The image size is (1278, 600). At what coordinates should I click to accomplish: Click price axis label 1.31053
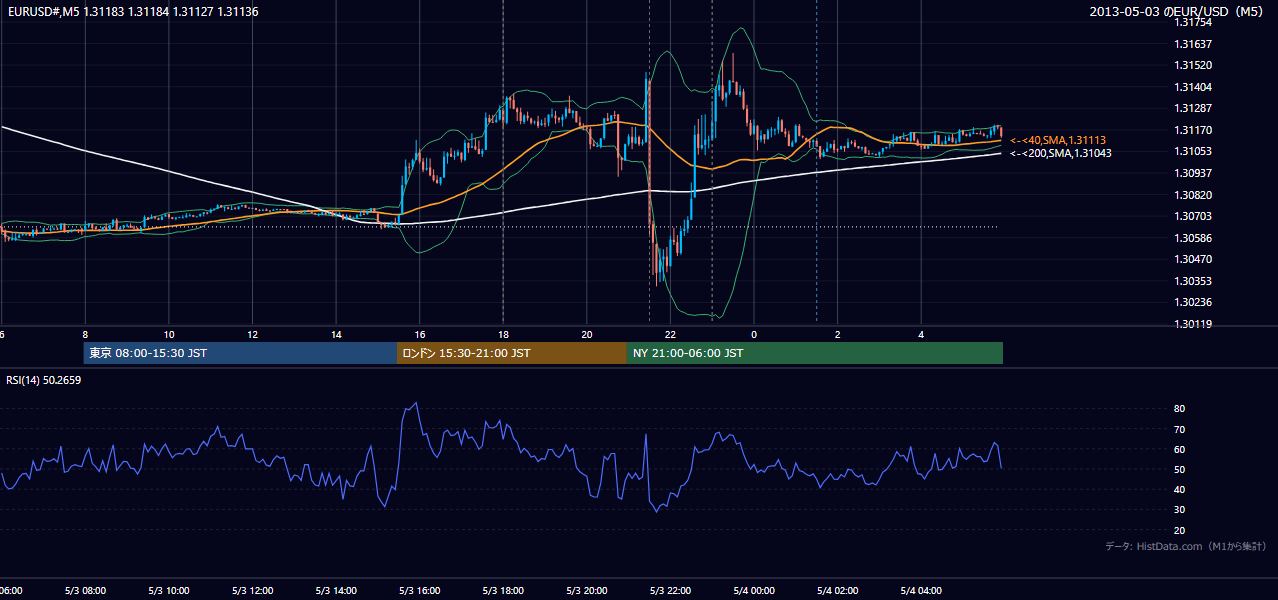pyautogui.click(x=1192, y=151)
